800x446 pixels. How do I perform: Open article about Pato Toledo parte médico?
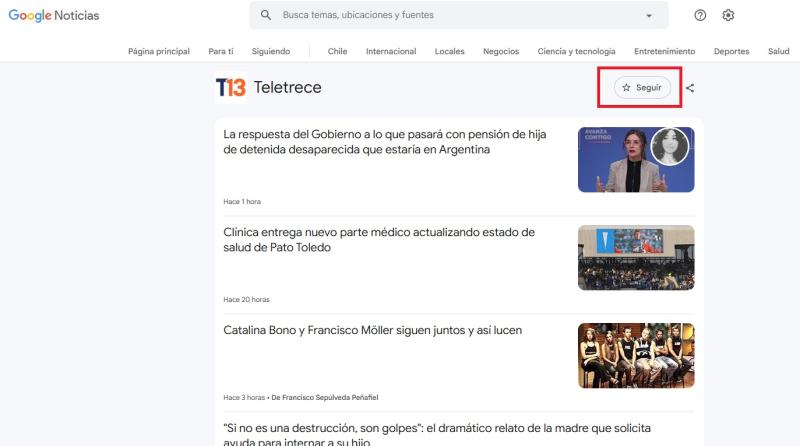pyautogui.click(x=379, y=240)
